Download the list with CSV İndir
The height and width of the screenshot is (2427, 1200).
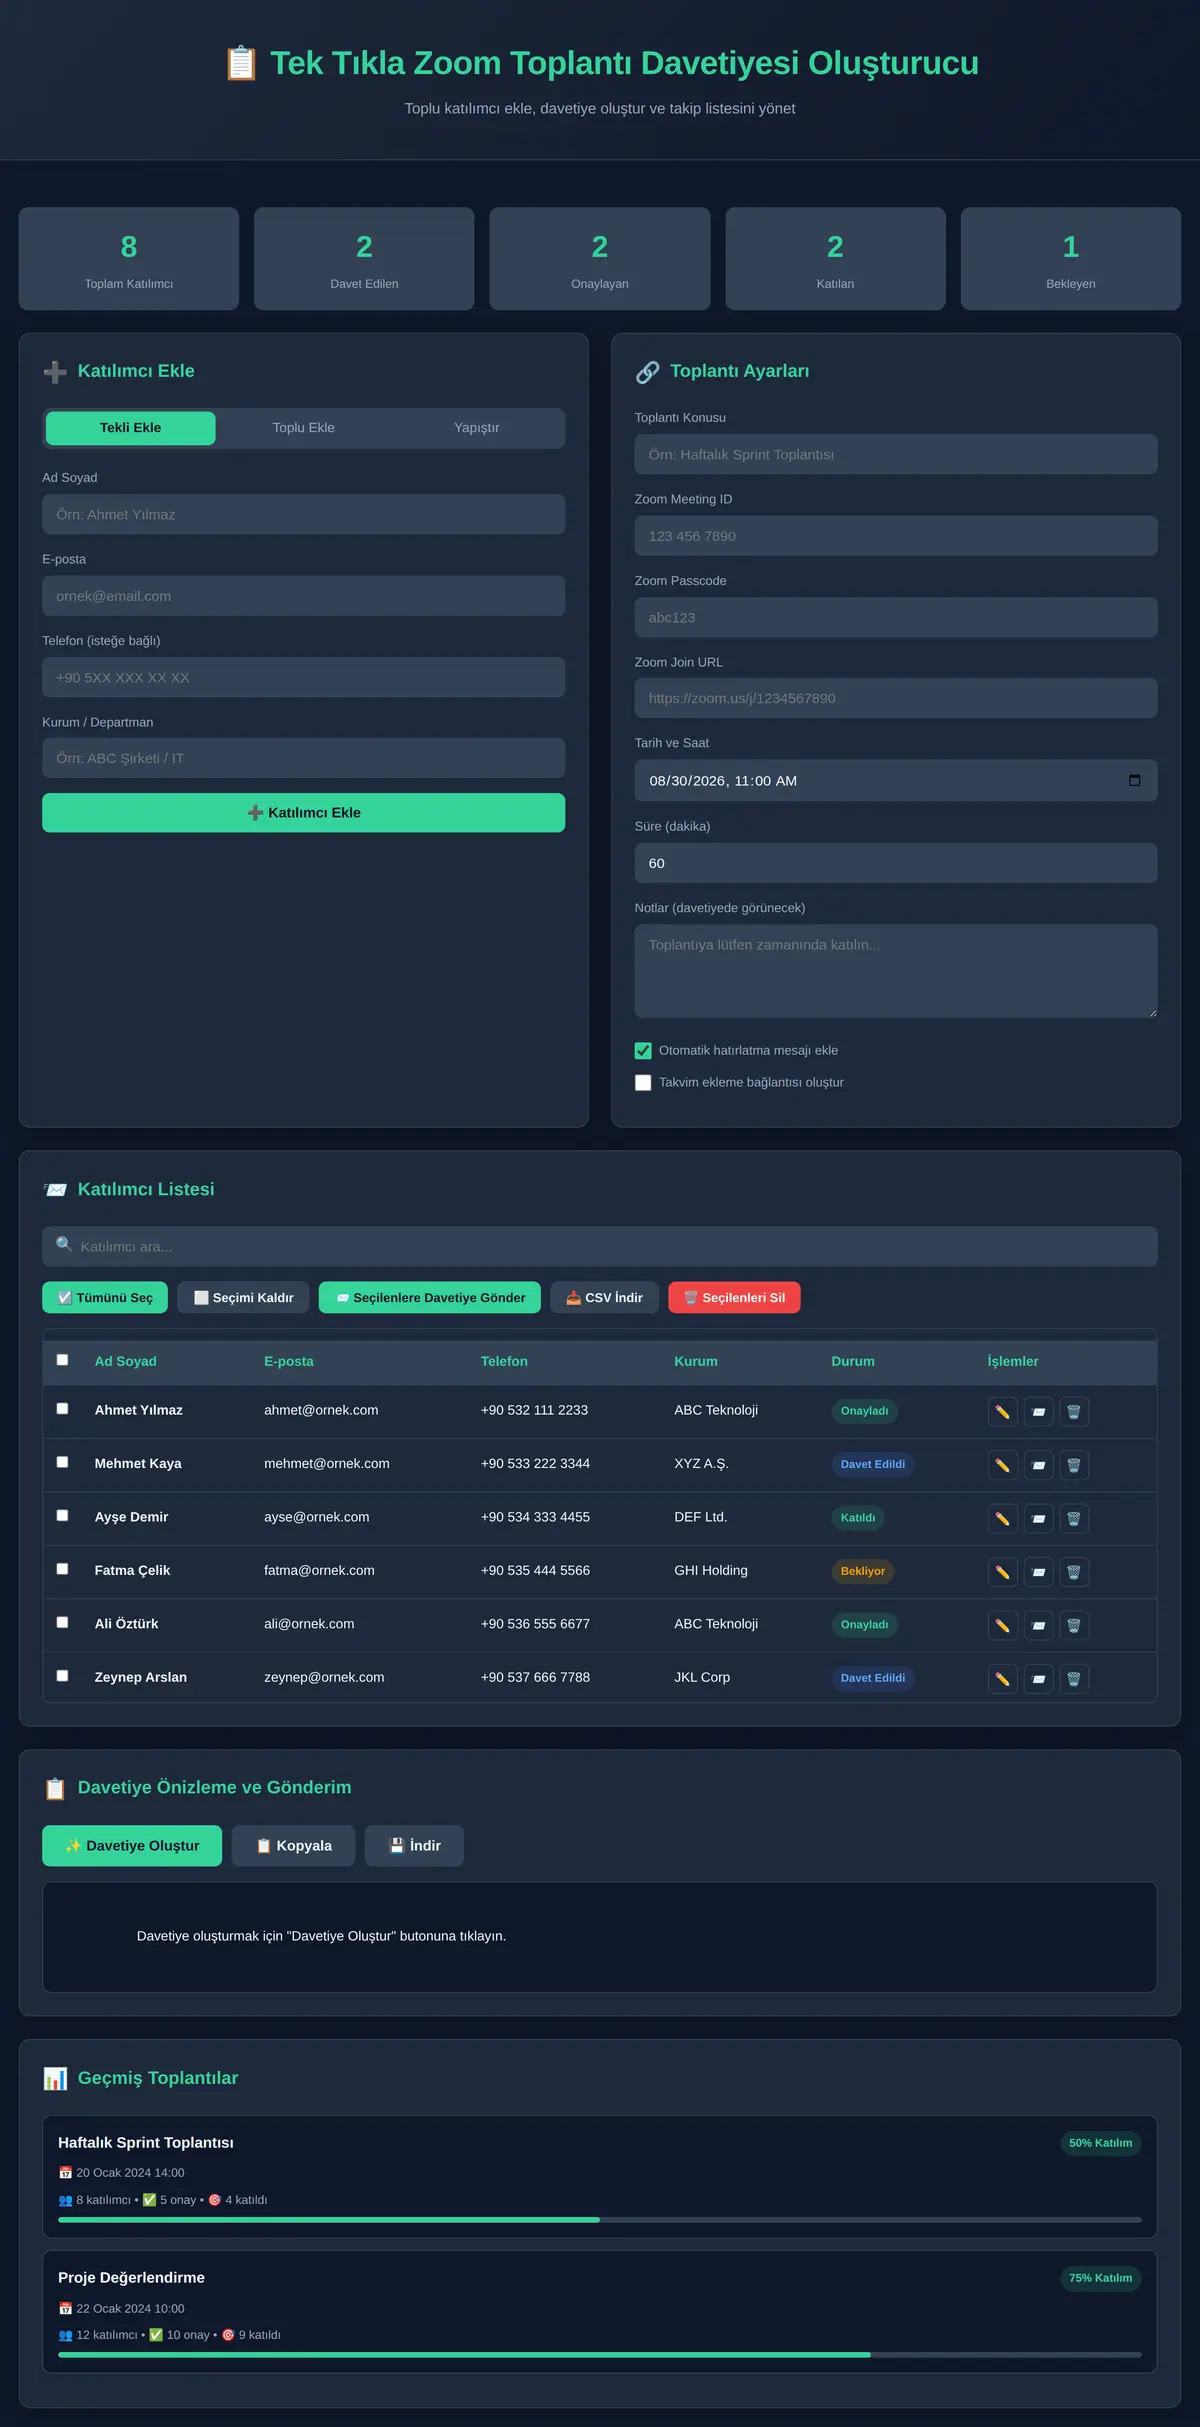click(604, 1298)
